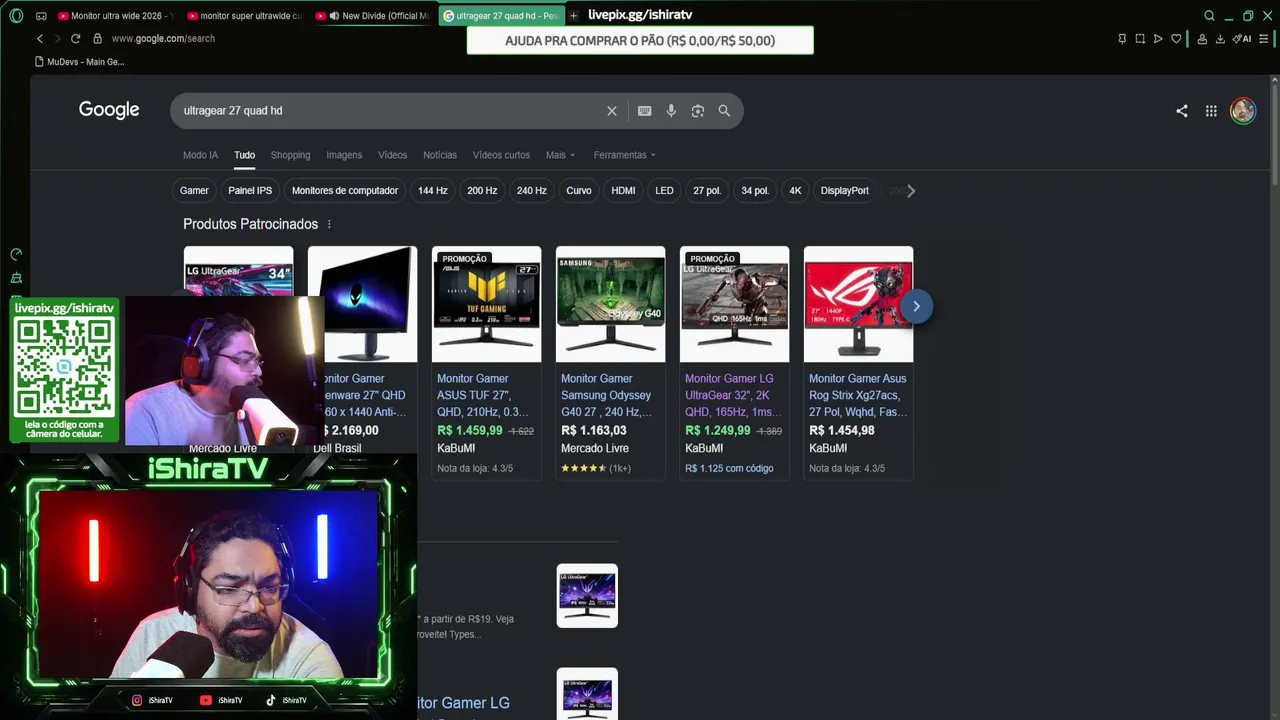
Task: Click the AI assistant icon in the toolbar
Action: [1242, 39]
